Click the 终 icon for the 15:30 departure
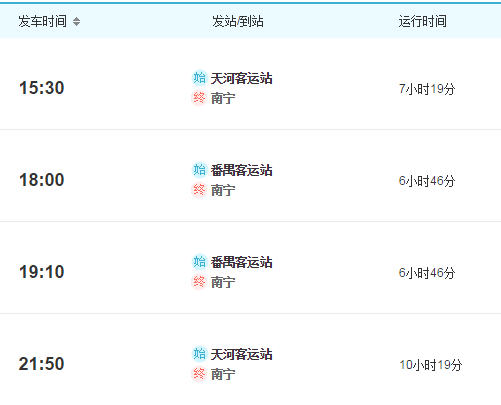Screen dimensions: 501x405 tap(199, 98)
